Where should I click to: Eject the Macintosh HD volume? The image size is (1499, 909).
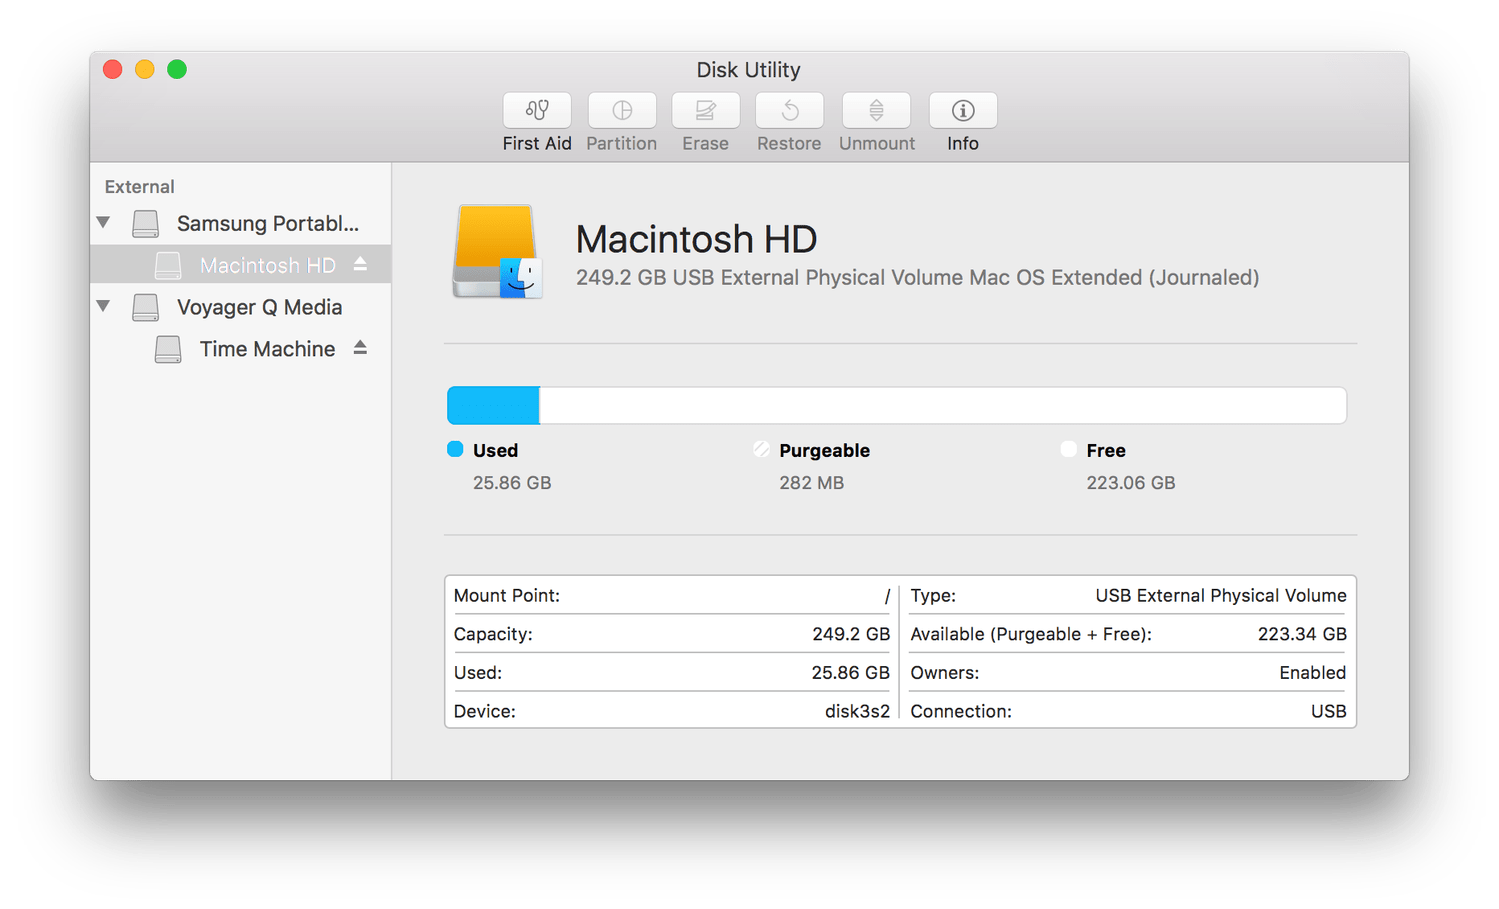[x=360, y=264]
